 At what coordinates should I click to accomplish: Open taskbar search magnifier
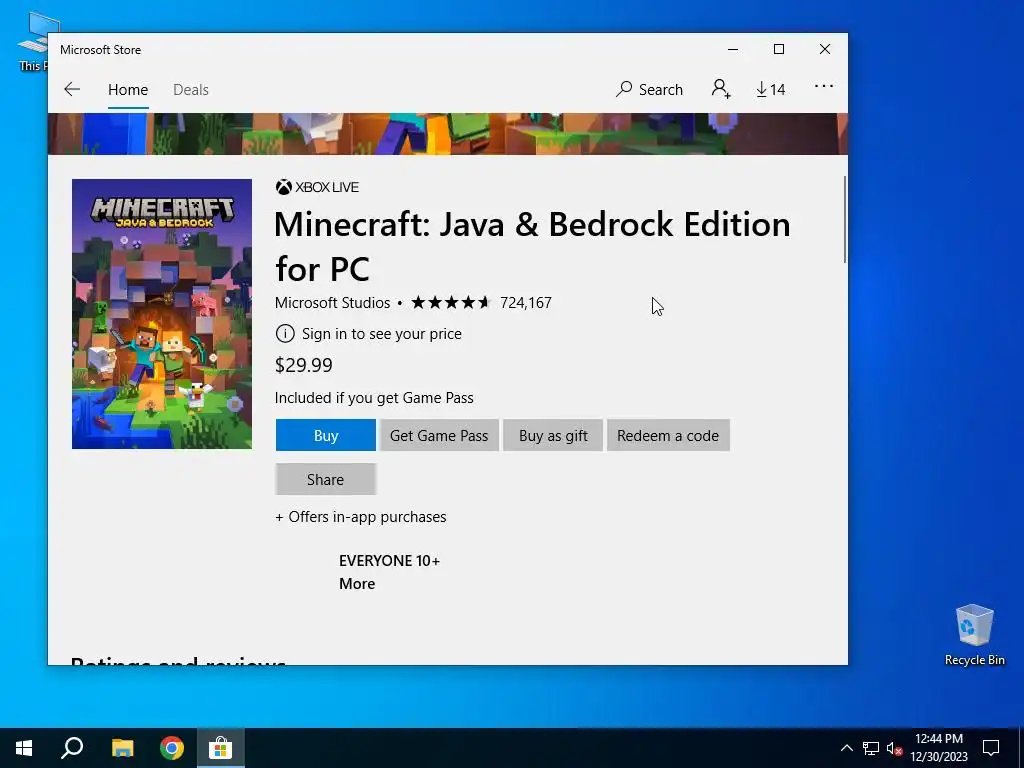[72, 748]
